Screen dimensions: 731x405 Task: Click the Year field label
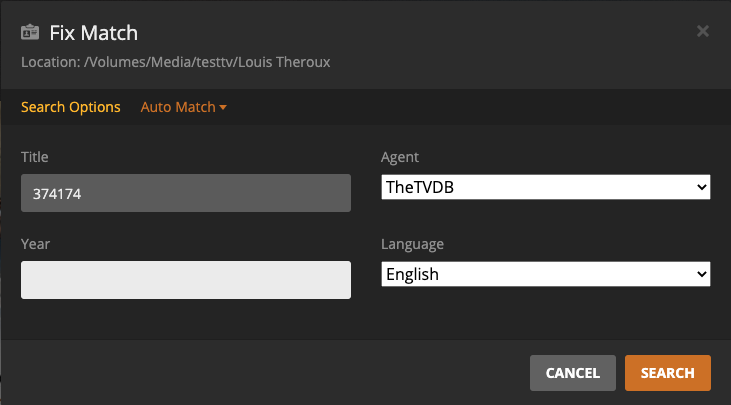(x=35, y=243)
